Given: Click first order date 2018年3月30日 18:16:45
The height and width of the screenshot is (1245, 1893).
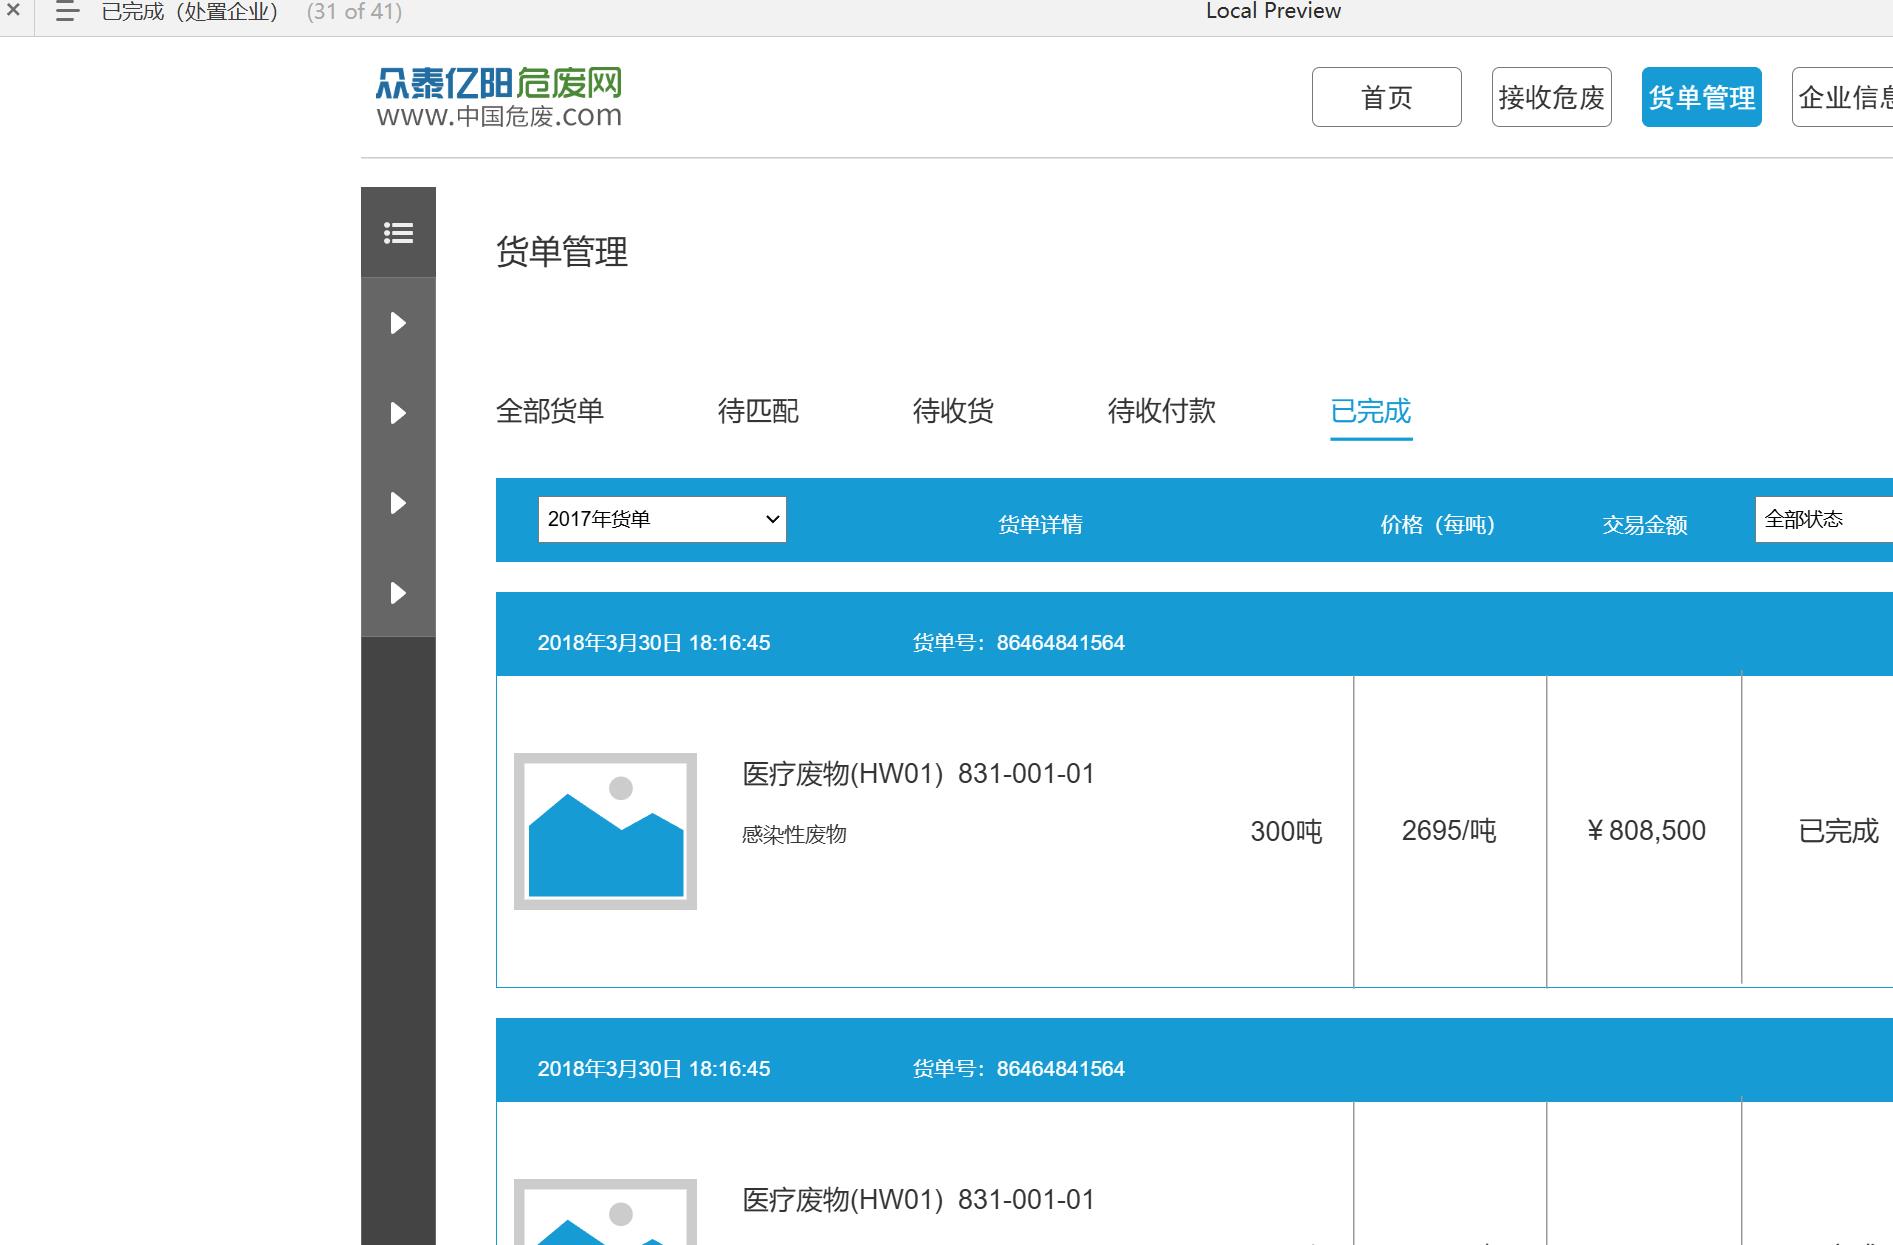Looking at the screenshot, I should click(x=654, y=643).
